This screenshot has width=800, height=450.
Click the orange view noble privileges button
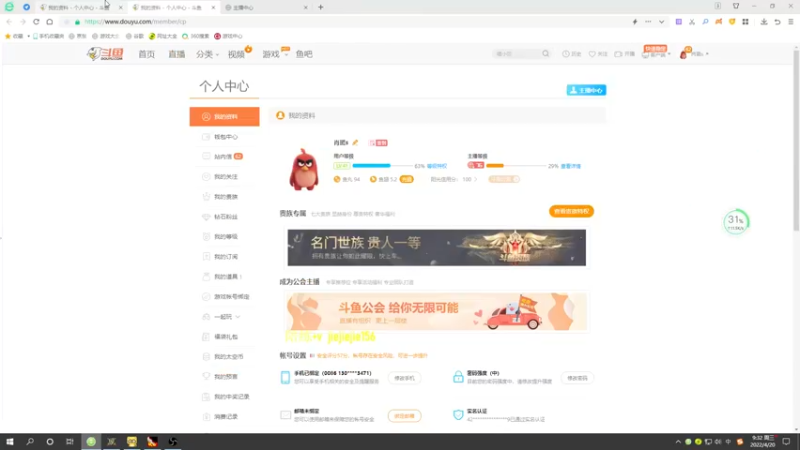[571, 211]
